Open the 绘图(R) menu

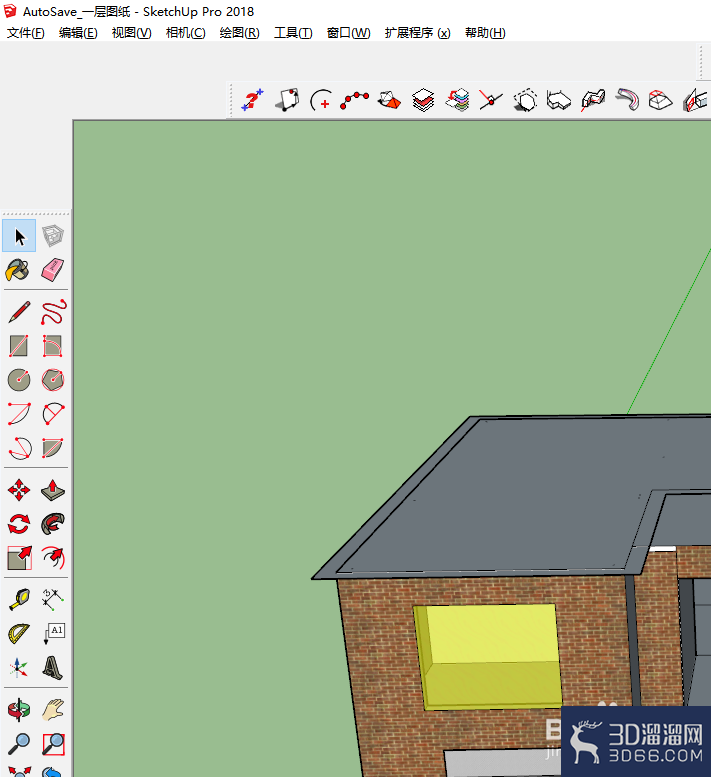pos(239,33)
